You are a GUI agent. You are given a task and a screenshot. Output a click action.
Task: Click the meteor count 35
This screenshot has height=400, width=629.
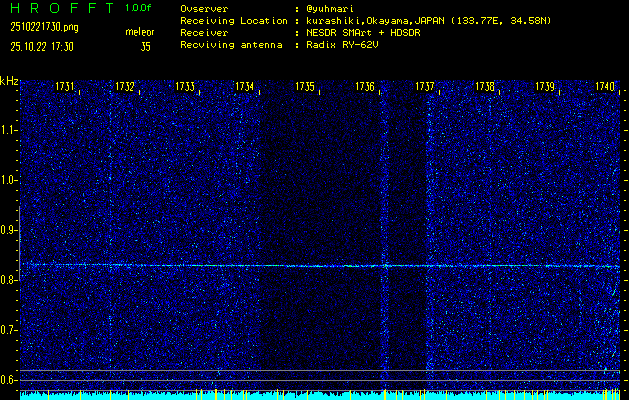(x=146, y=47)
